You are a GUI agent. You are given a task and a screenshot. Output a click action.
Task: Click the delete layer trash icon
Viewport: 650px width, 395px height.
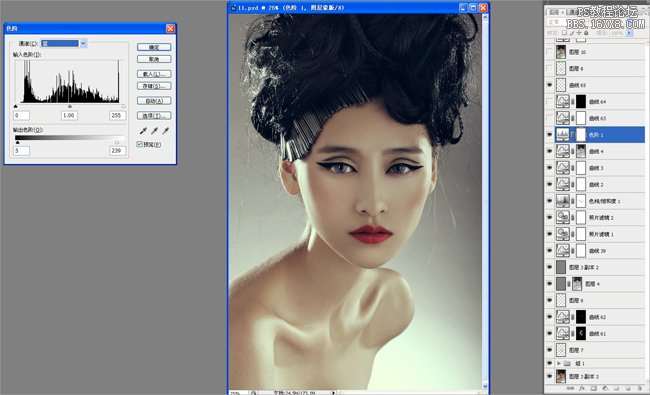tap(640, 389)
